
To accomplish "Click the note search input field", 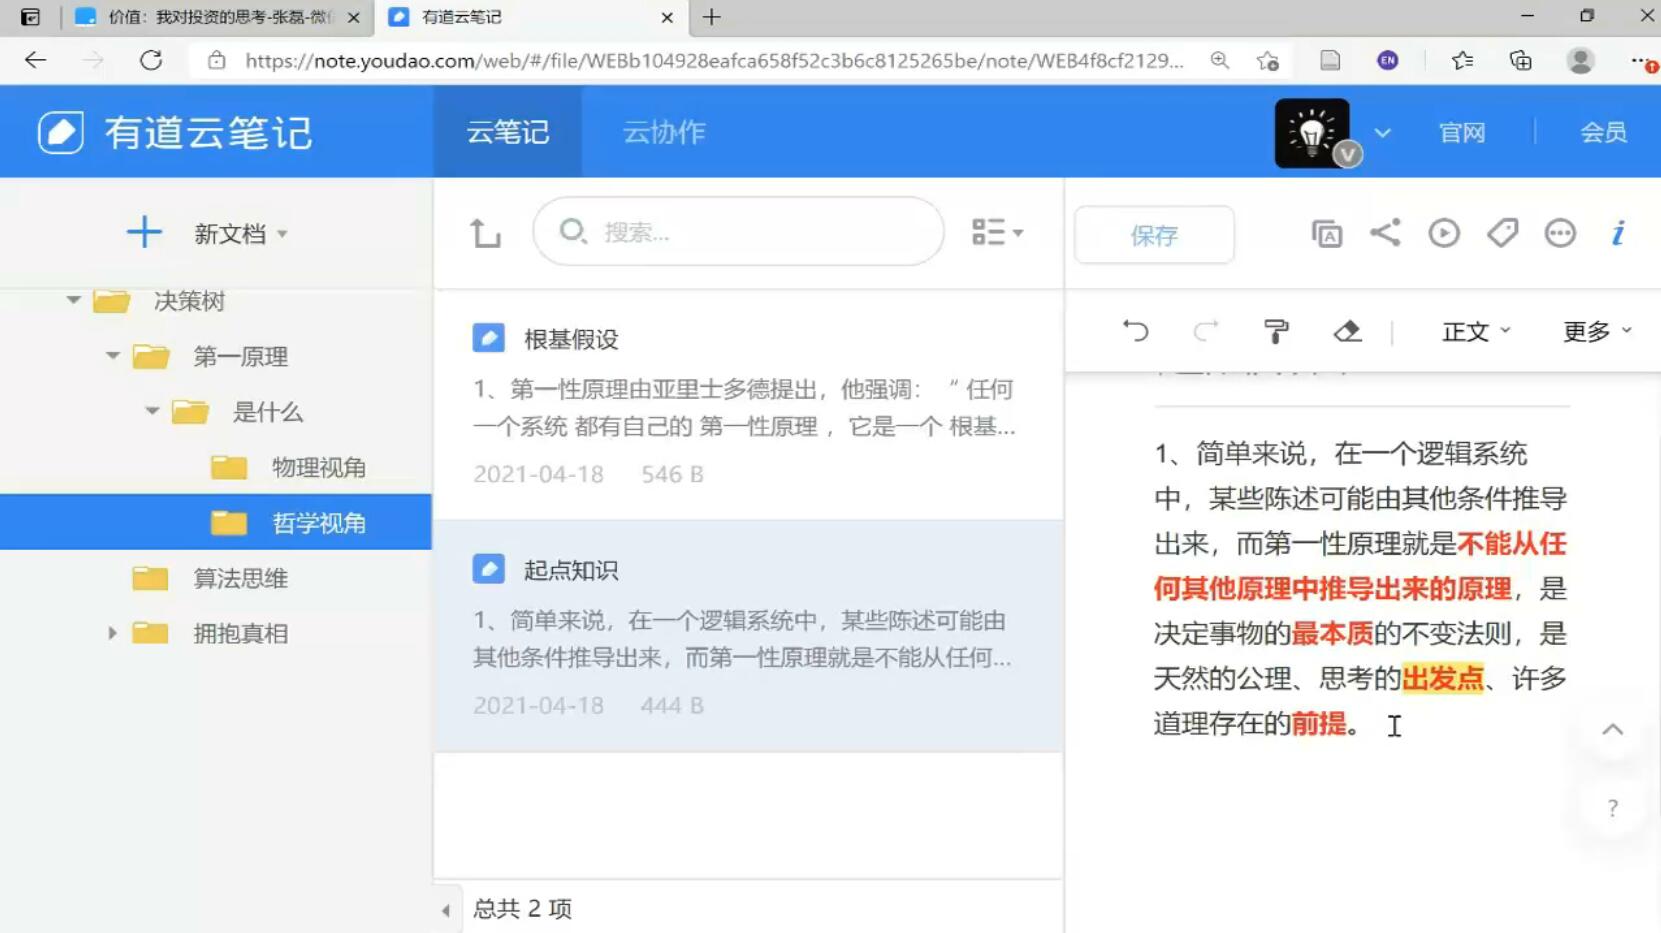I will (738, 231).
